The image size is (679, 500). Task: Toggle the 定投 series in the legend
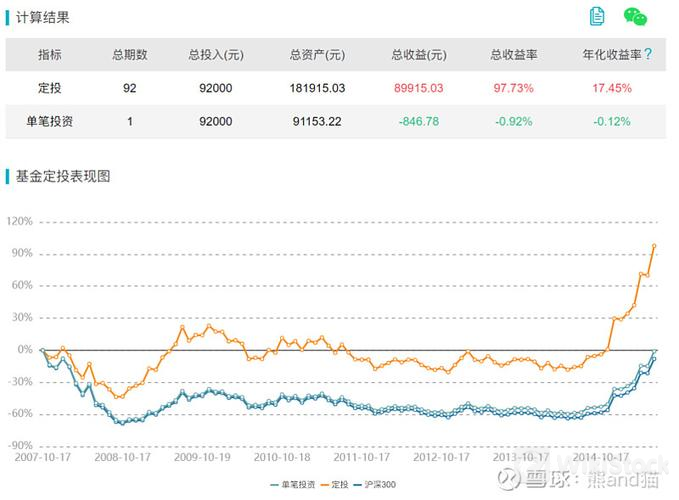[x=340, y=484]
